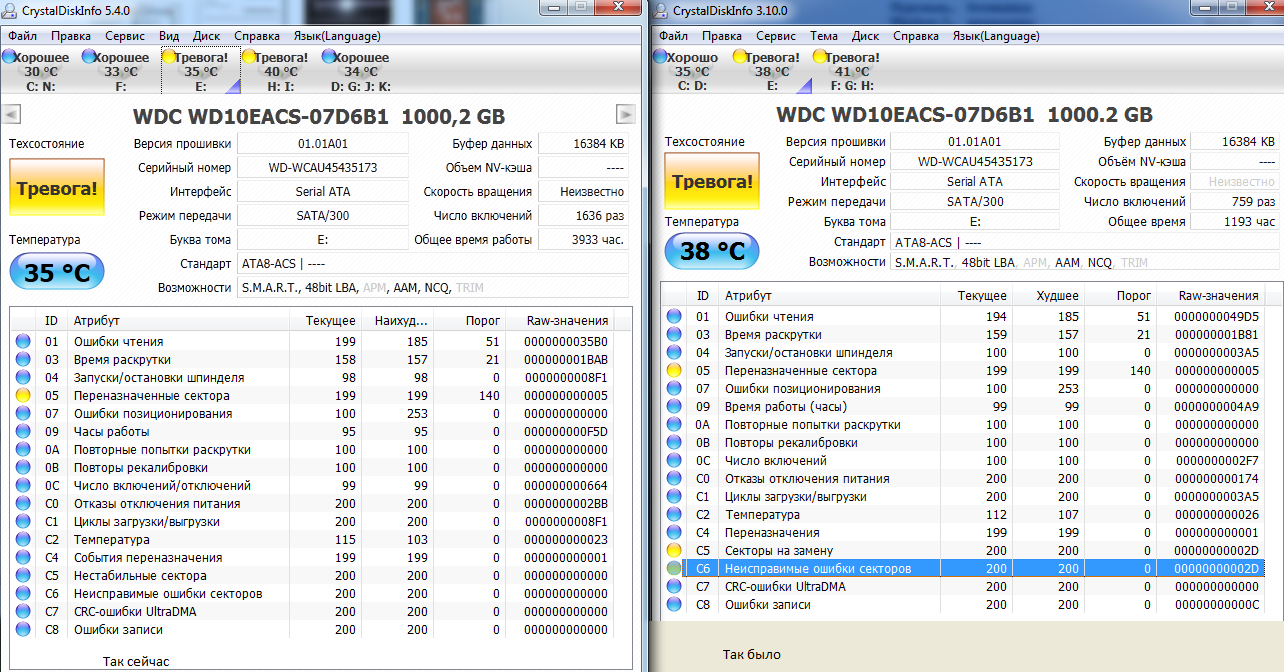
Task: Click blue status icon for Ошибки записи in 5.4.0
Action: coord(23,629)
